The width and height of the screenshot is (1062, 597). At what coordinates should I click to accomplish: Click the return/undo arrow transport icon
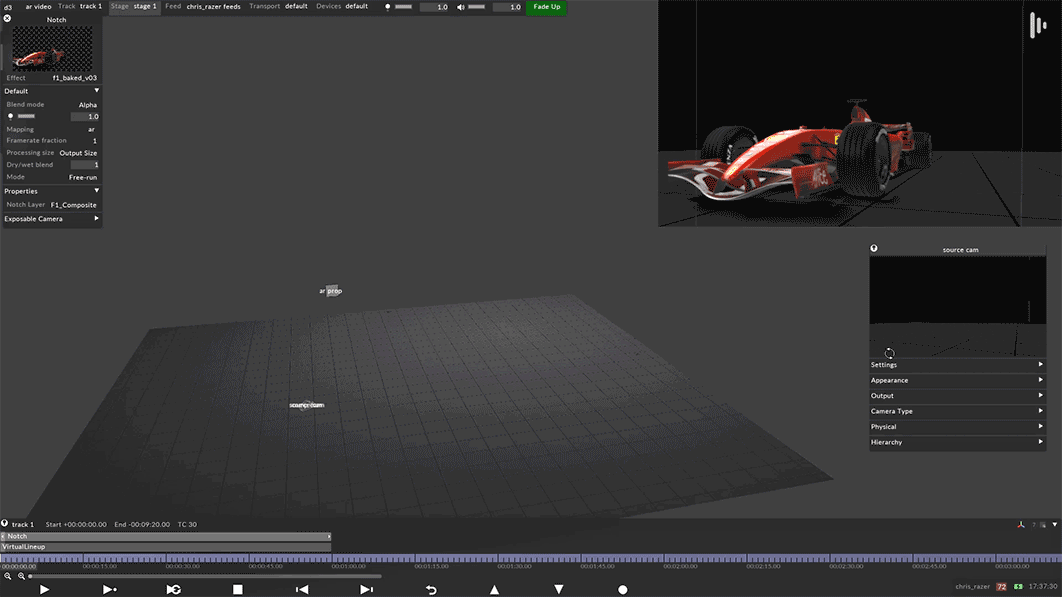431,590
